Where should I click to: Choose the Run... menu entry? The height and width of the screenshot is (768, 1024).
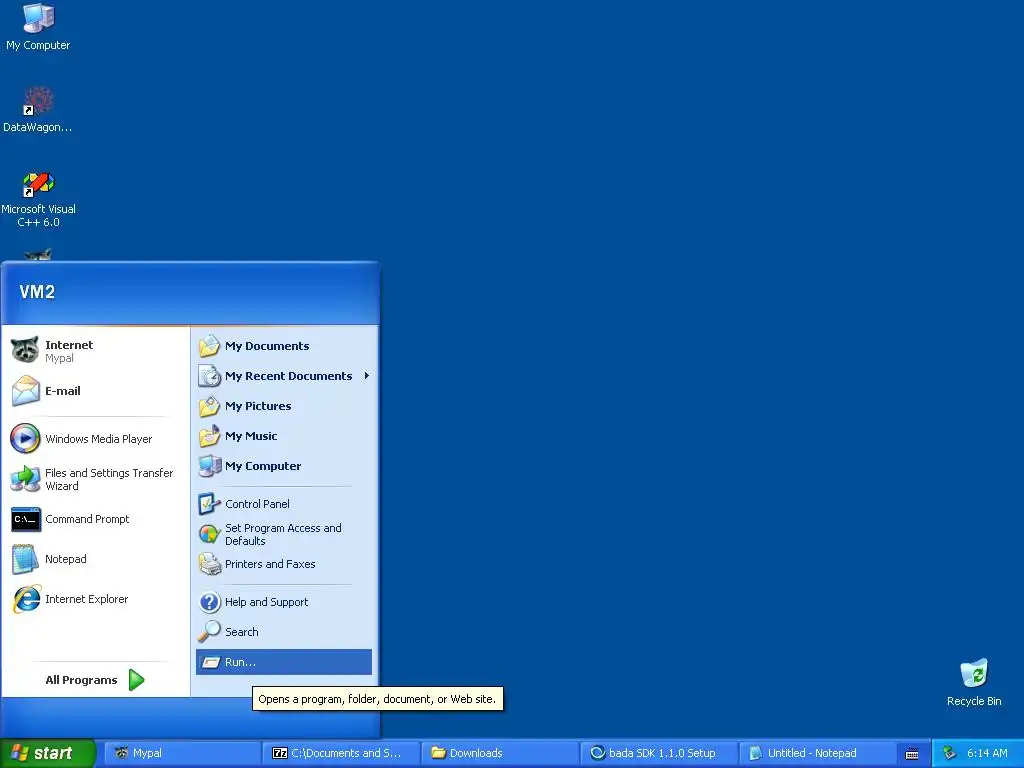tap(284, 662)
